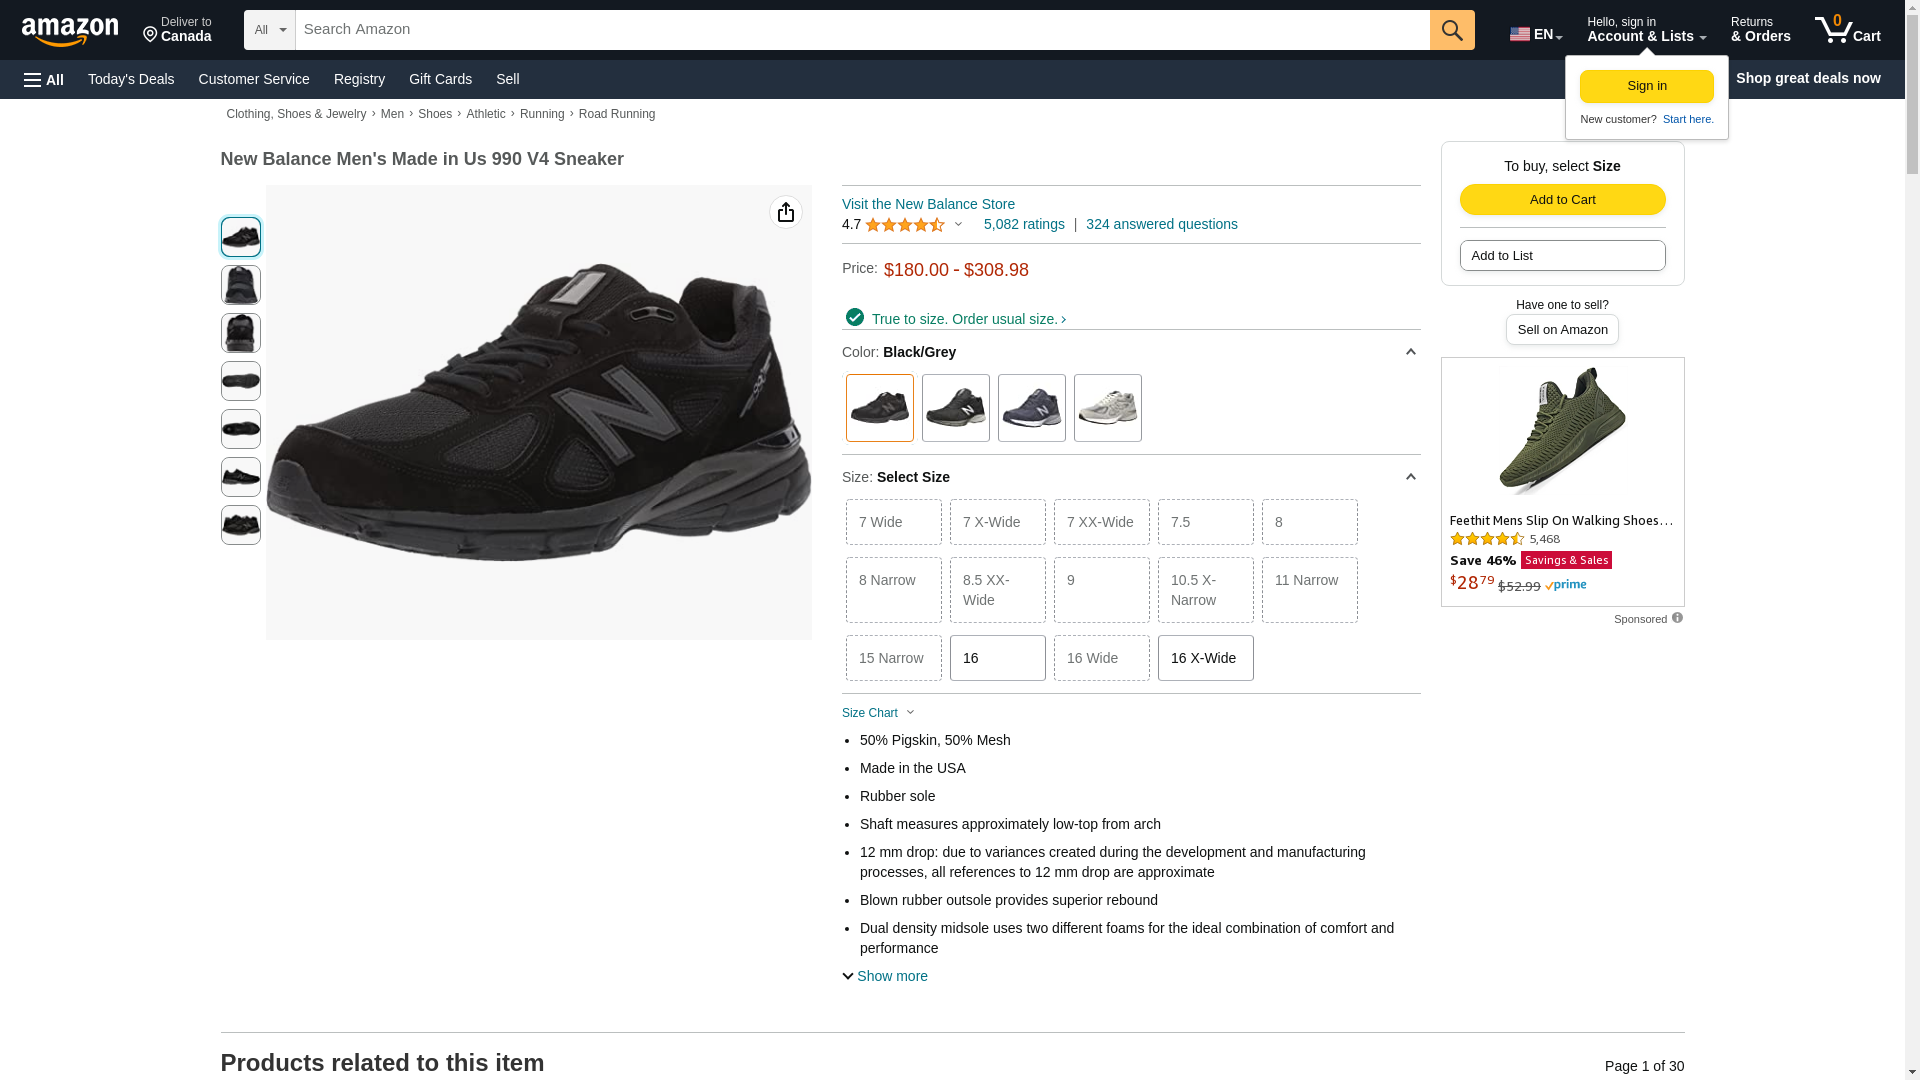This screenshot has height=1080, width=1920.
Task: Click the share icon on product image
Action: coord(785,212)
